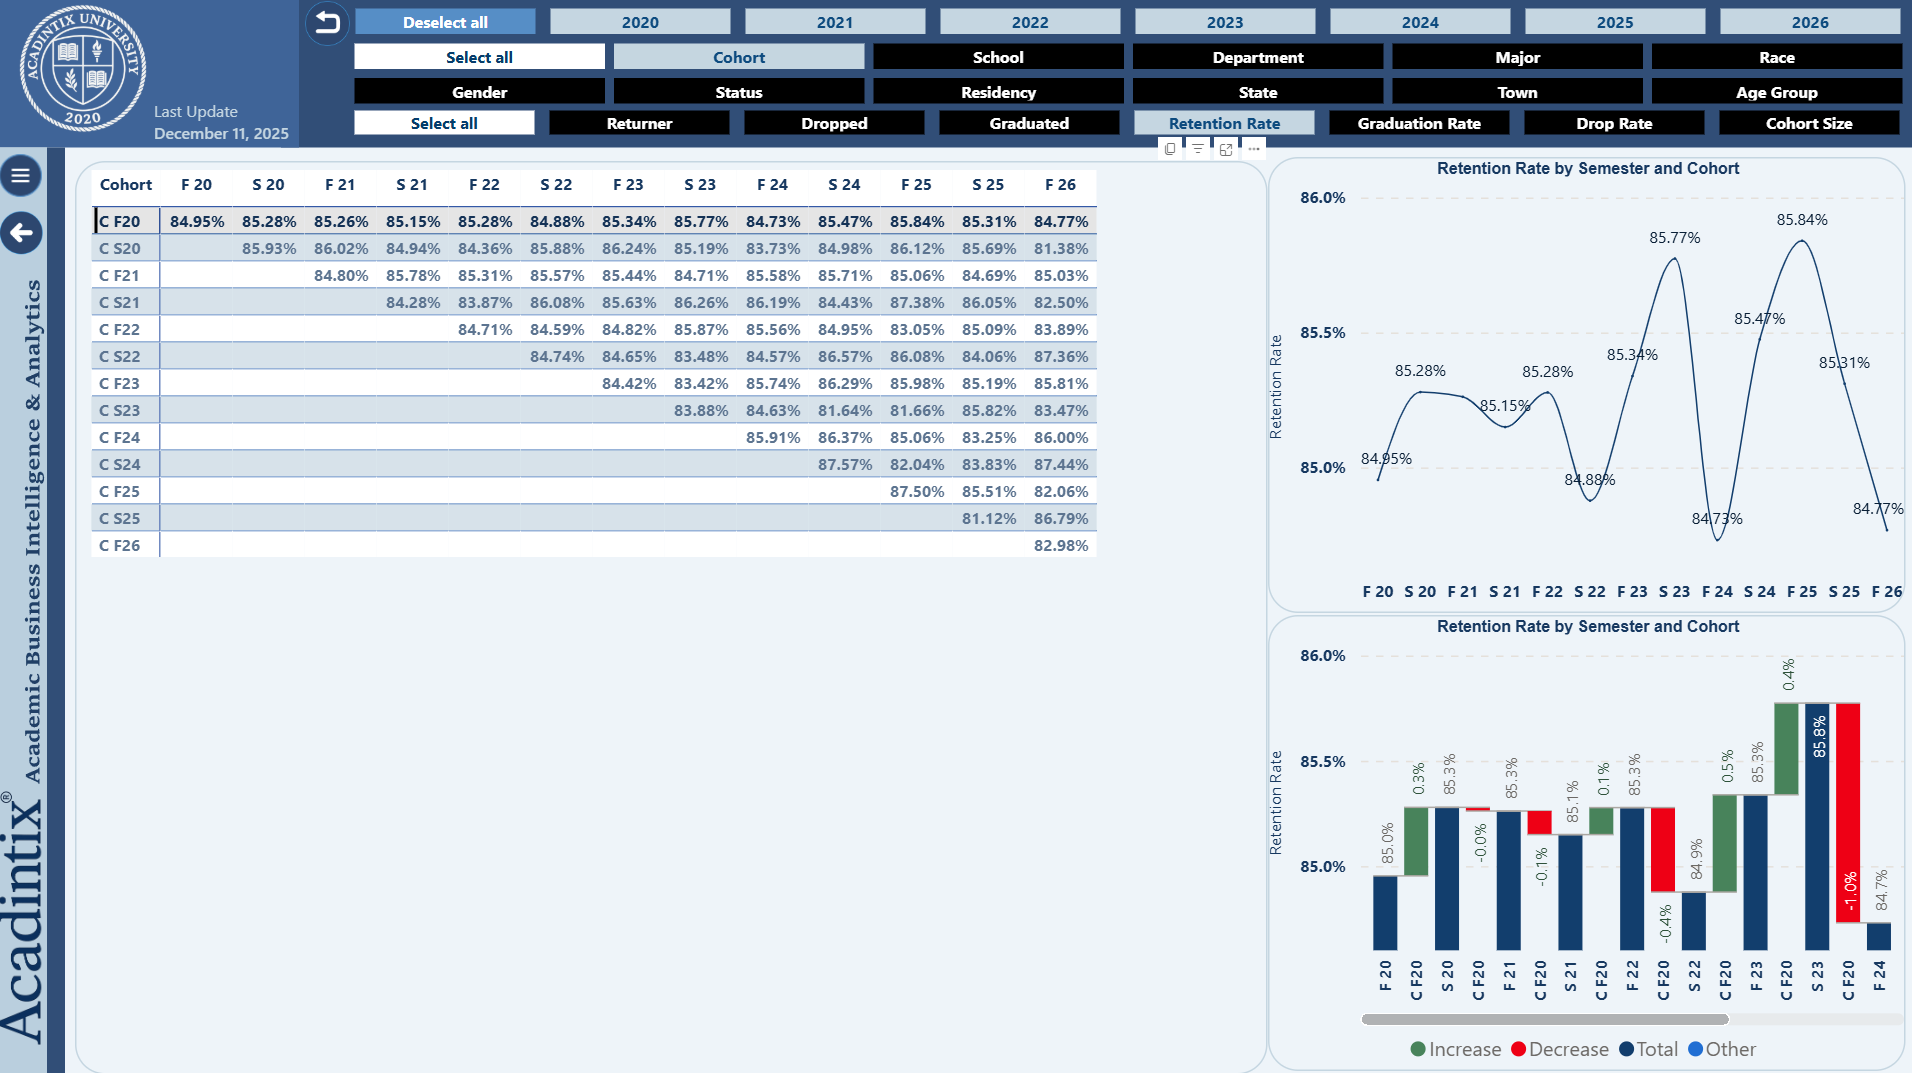Click the undo/reset arrow icon
Screen dimensions: 1912x1073
[327, 22]
